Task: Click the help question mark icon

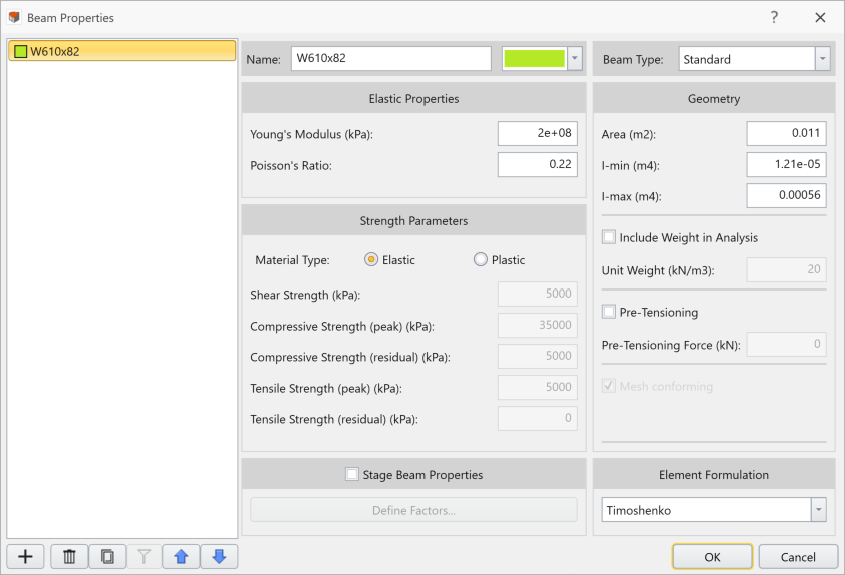Action: (774, 17)
